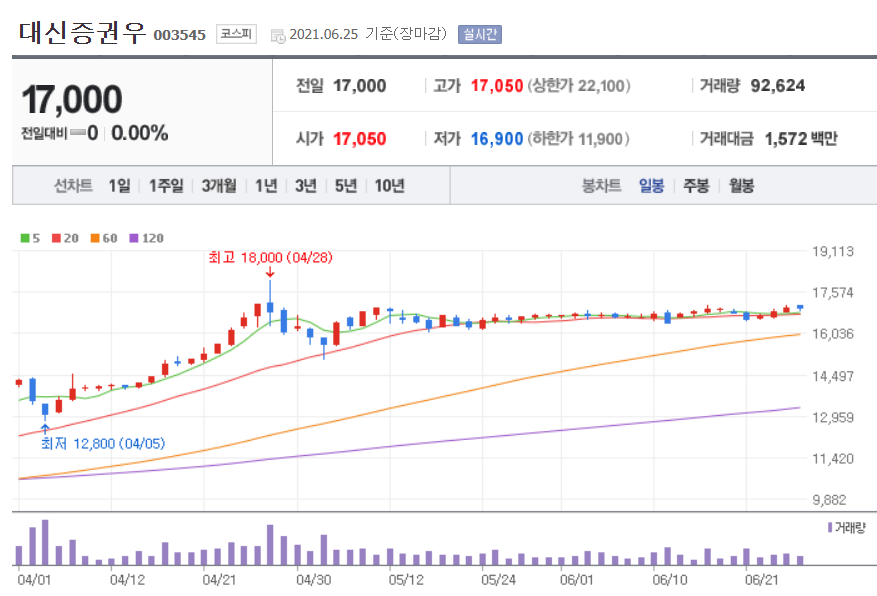The height and width of the screenshot is (596, 877).
Task: Click the 17,574 y-axis price label
Action: 833,292
